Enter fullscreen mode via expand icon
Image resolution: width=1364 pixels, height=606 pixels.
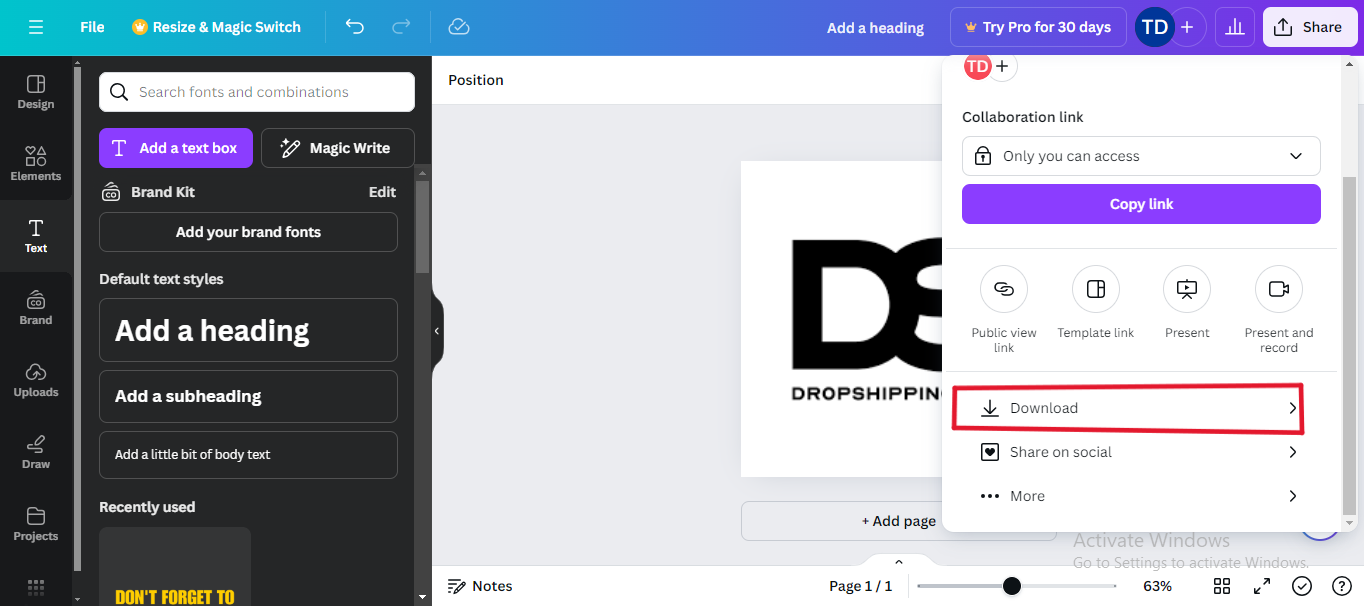click(1262, 586)
